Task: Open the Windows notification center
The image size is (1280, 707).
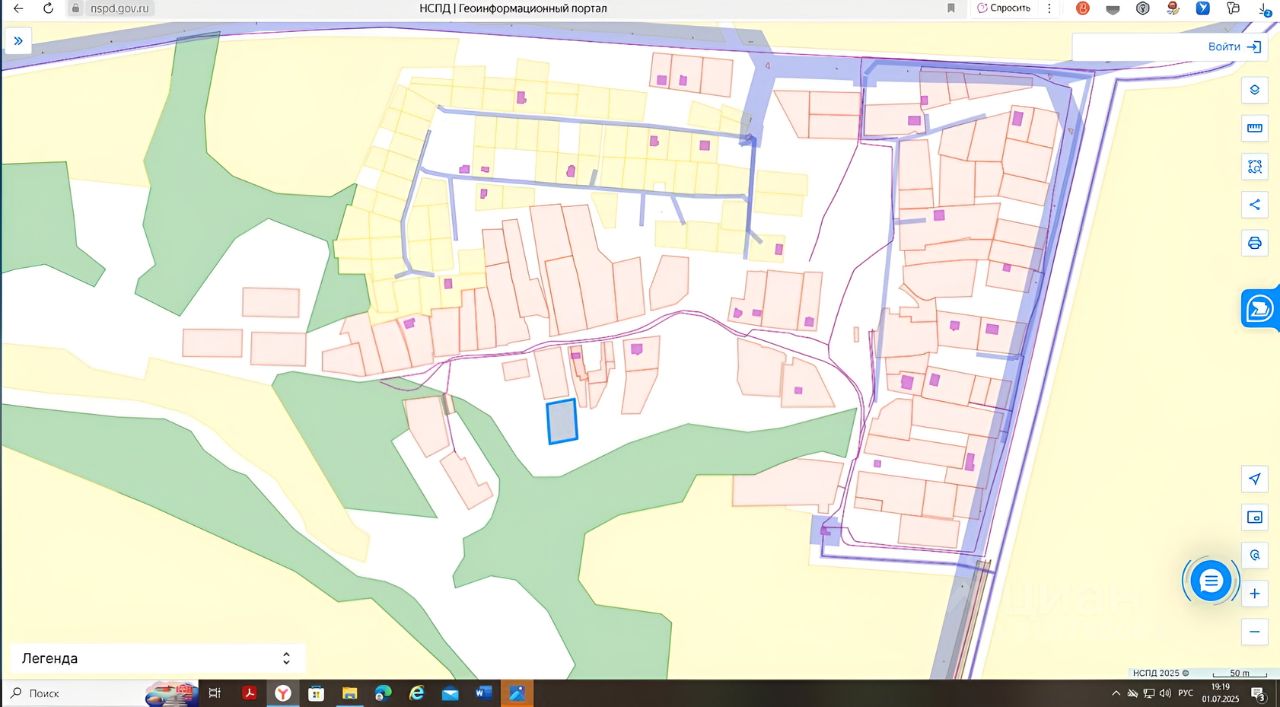Action: tap(1259, 693)
